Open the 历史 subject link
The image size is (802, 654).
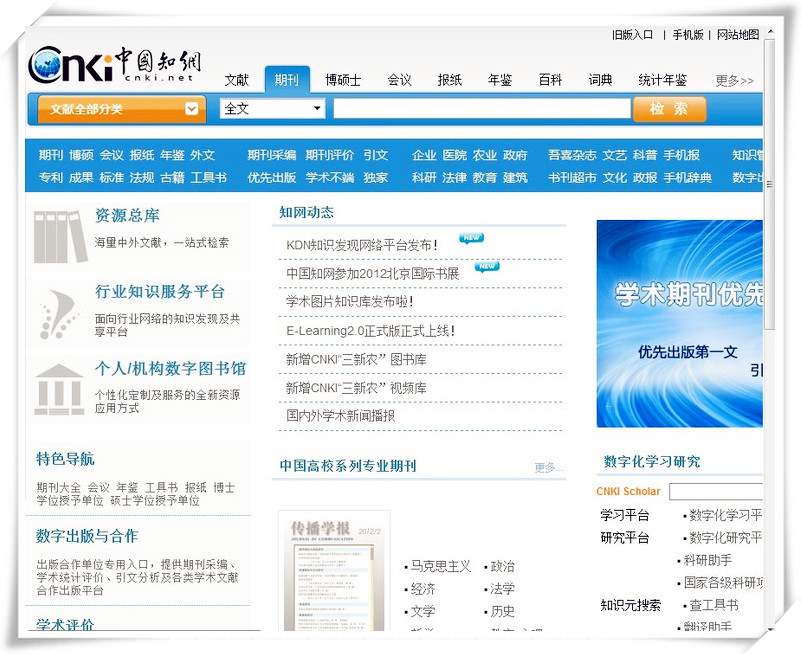point(502,611)
